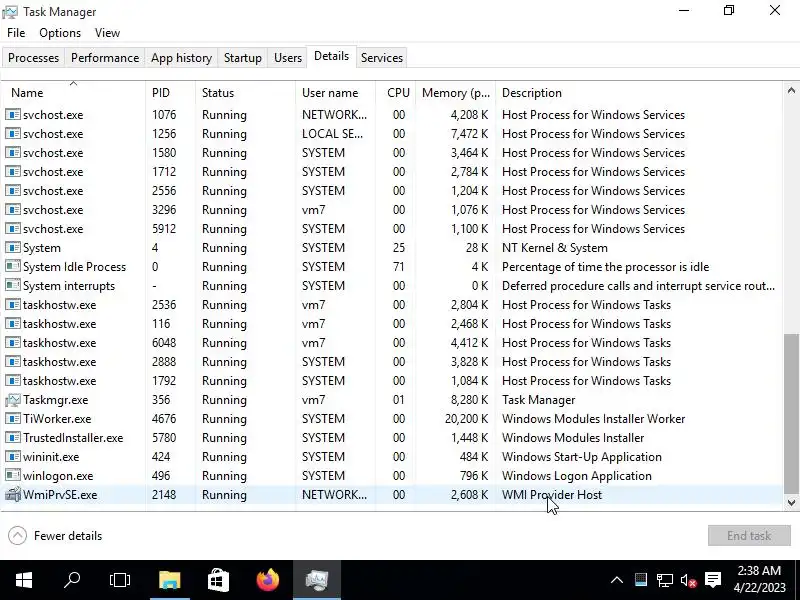Sort by Status column header
The image size is (800, 600).
245,93
